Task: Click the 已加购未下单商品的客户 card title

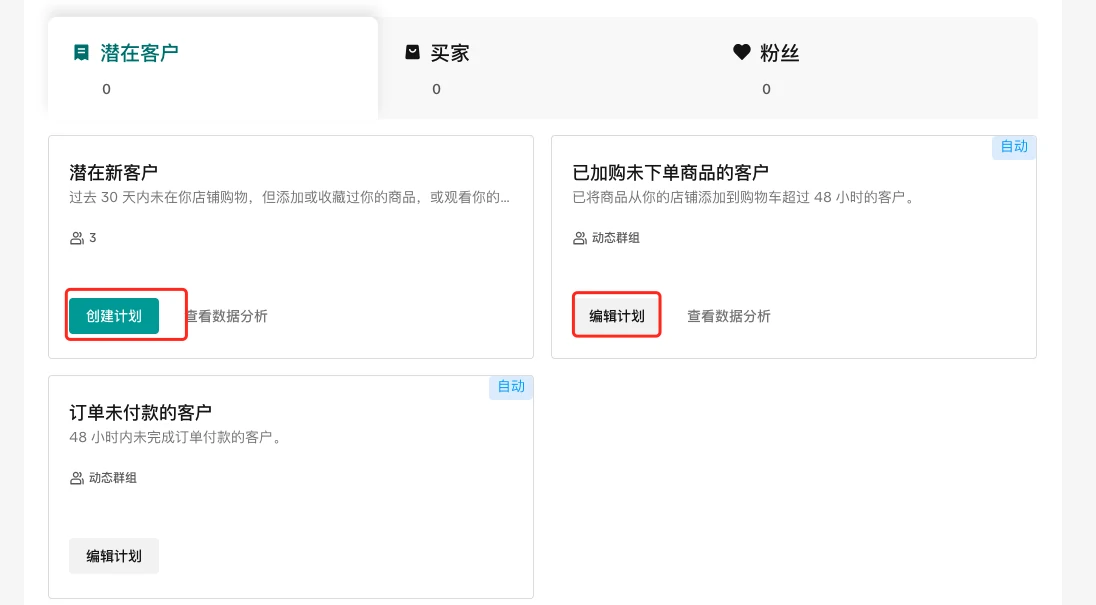Action: [670, 172]
